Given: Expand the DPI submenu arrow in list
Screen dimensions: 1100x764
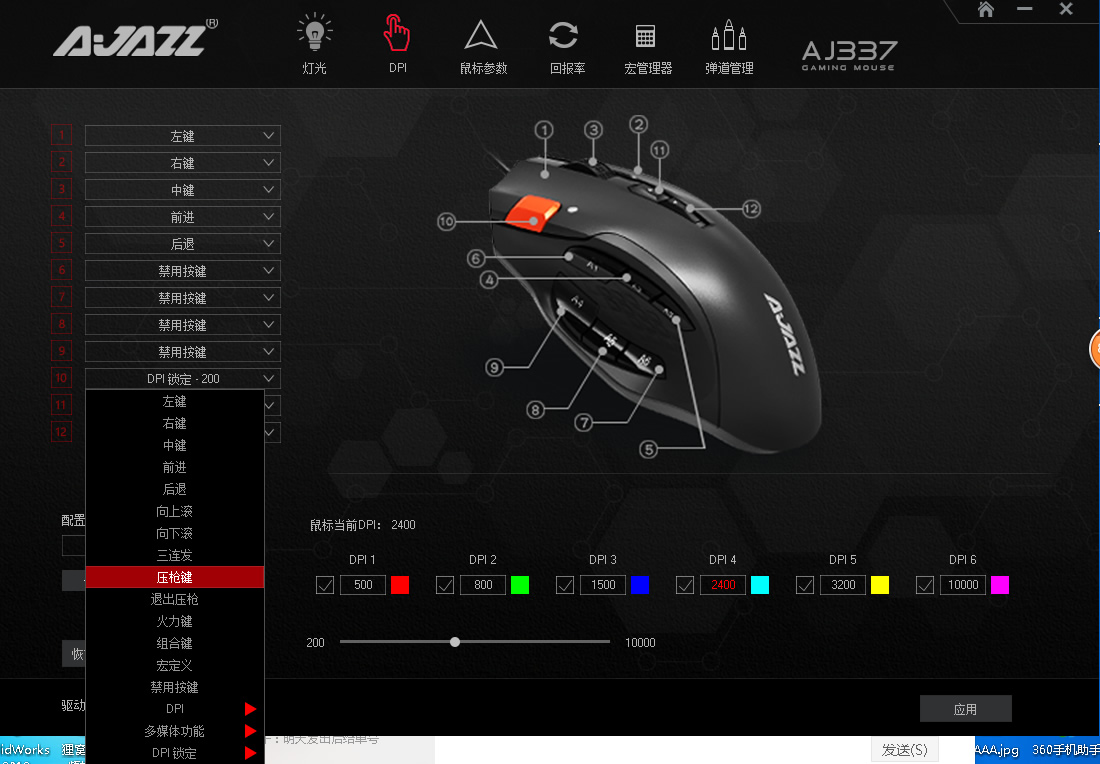Looking at the screenshot, I should pos(250,709).
